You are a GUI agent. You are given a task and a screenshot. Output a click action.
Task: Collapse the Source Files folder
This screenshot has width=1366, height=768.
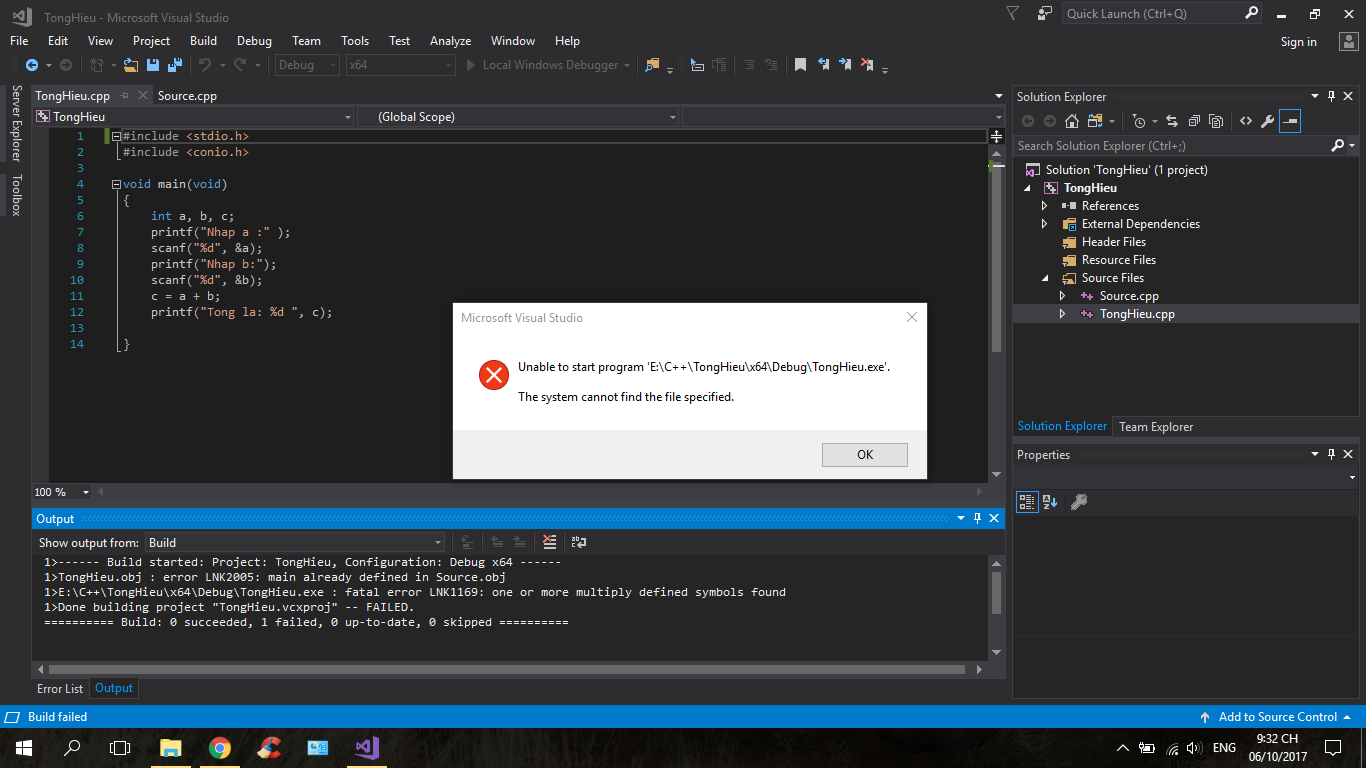coord(1045,278)
